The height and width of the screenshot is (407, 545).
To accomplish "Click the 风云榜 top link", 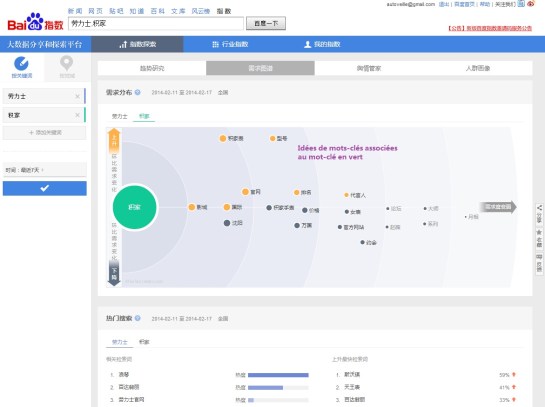I will (x=201, y=11).
